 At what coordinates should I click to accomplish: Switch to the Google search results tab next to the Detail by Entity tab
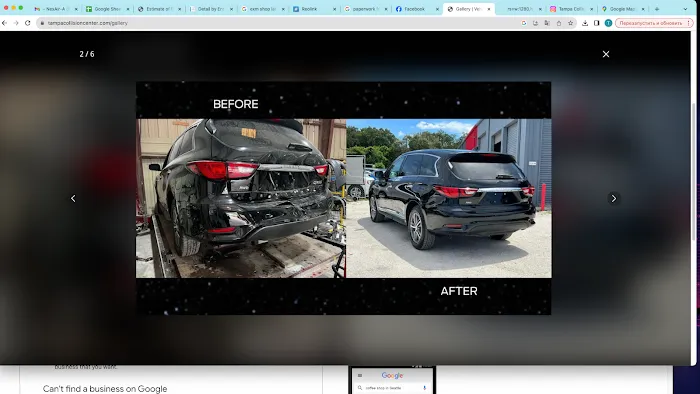(x=262, y=9)
